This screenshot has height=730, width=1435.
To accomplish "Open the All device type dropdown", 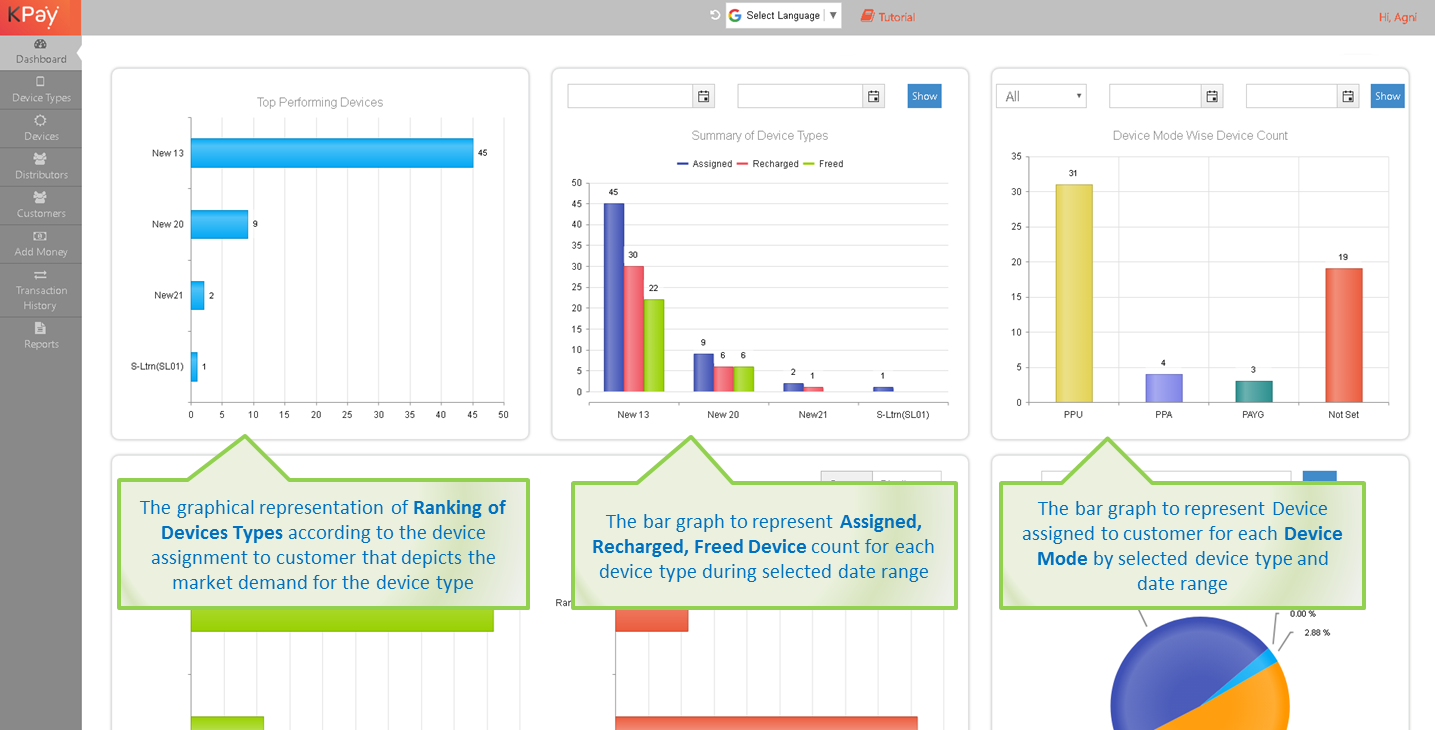I will [1041, 96].
